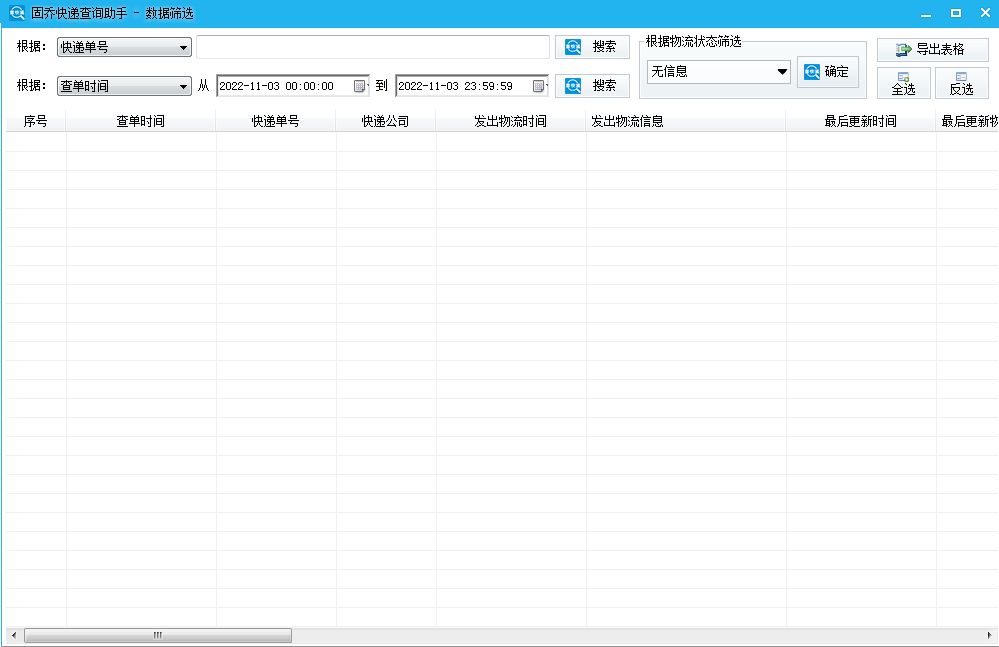Open the calendar picker for the end date
Viewport: 999px width, 647px height.
pos(539,85)
